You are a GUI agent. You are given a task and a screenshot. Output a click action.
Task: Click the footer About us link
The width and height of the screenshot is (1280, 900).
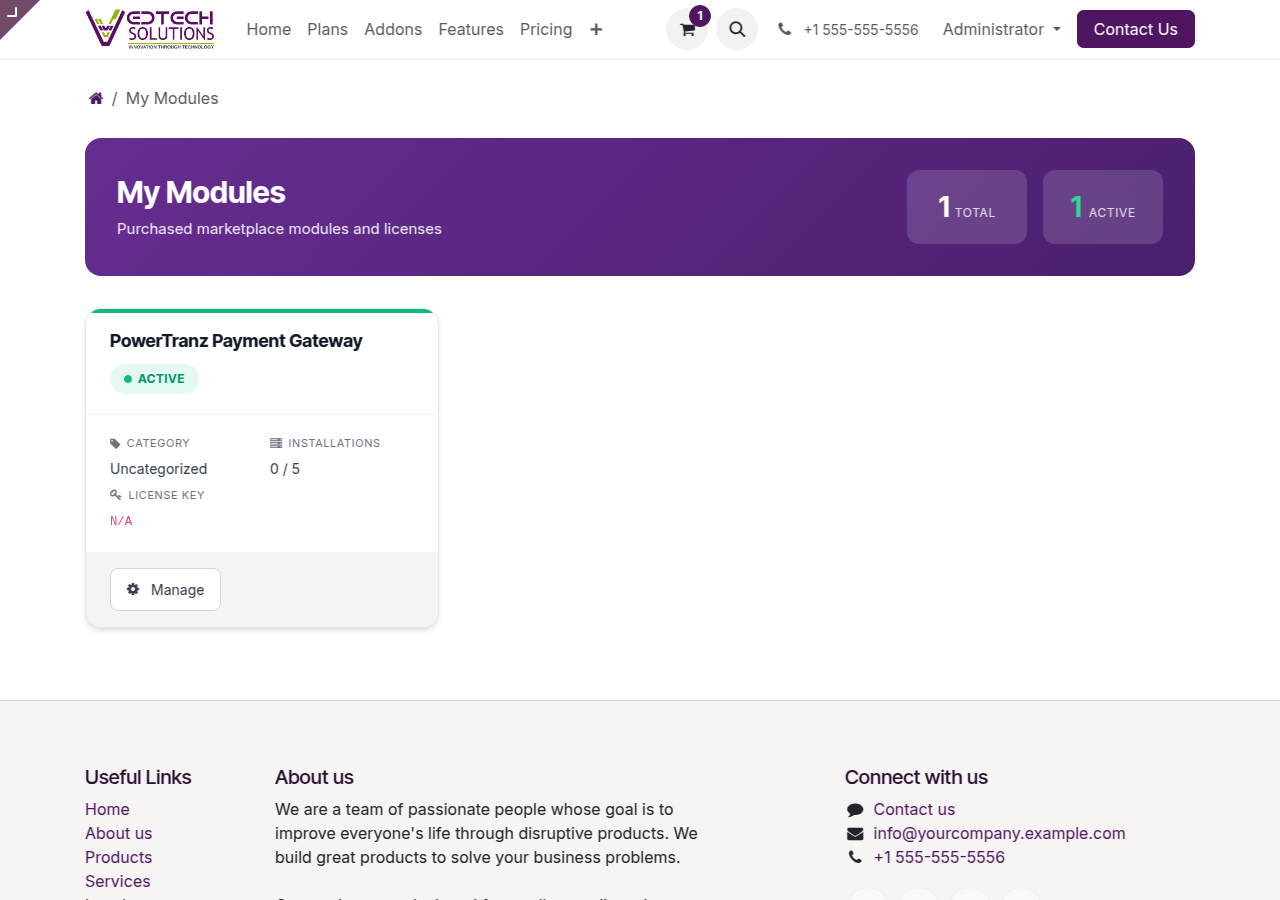tap(118, 834)
